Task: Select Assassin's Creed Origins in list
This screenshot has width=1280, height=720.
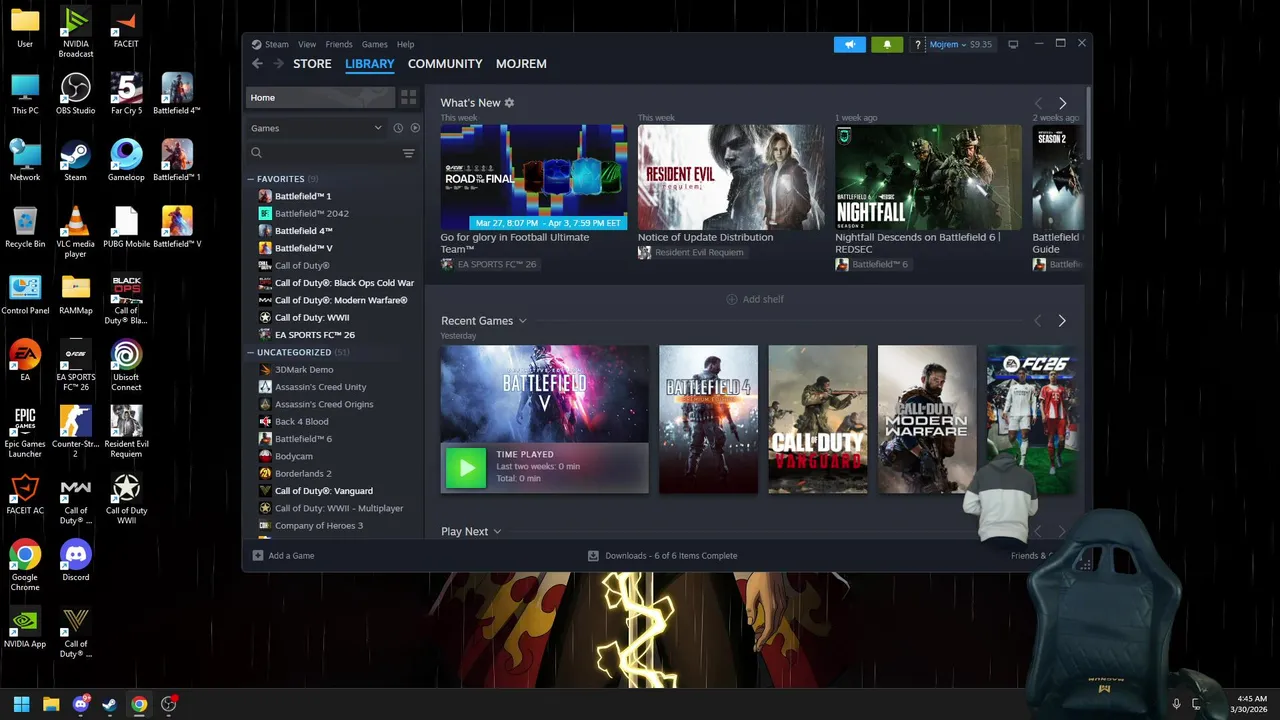Action: (x=324, y=404)
